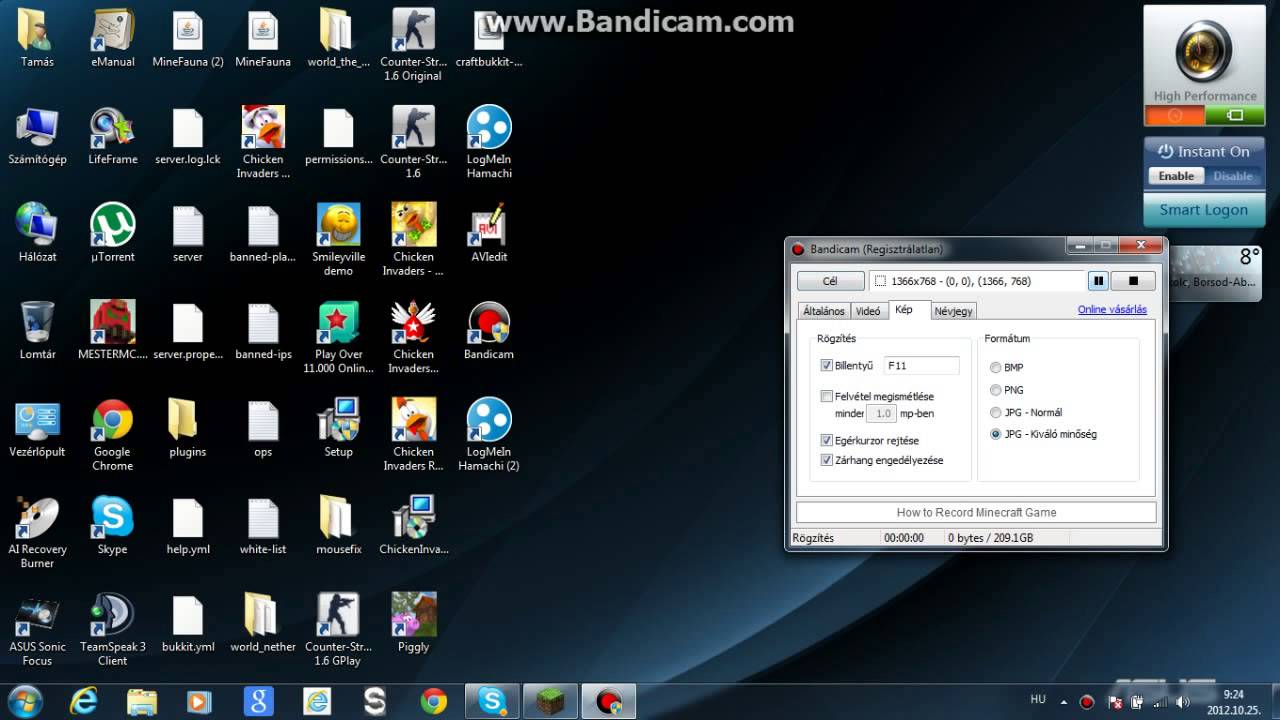
Task: Click the mp-ben interval value field
Action: pyautogui.click(x=882, y=413)
